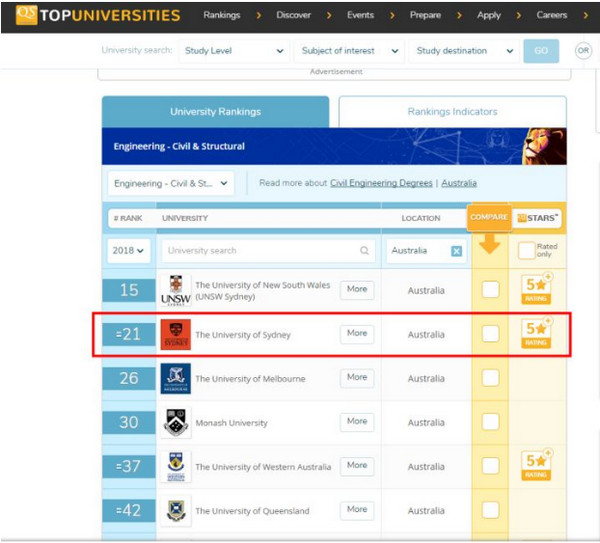Click The University of Queensland name
Image resolution: width=600 pixels, height=543 pixels.
click(252, 511)
